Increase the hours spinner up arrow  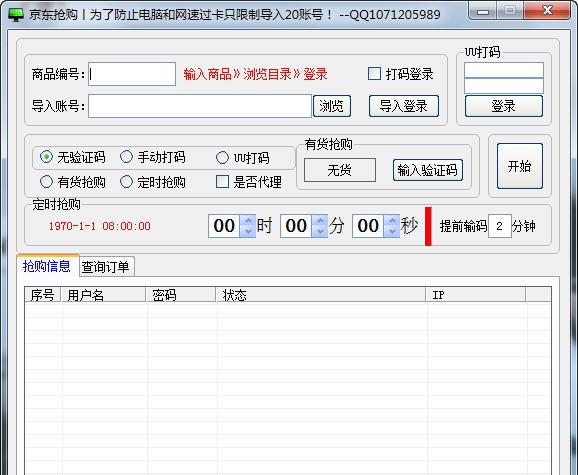coord(248,220)
